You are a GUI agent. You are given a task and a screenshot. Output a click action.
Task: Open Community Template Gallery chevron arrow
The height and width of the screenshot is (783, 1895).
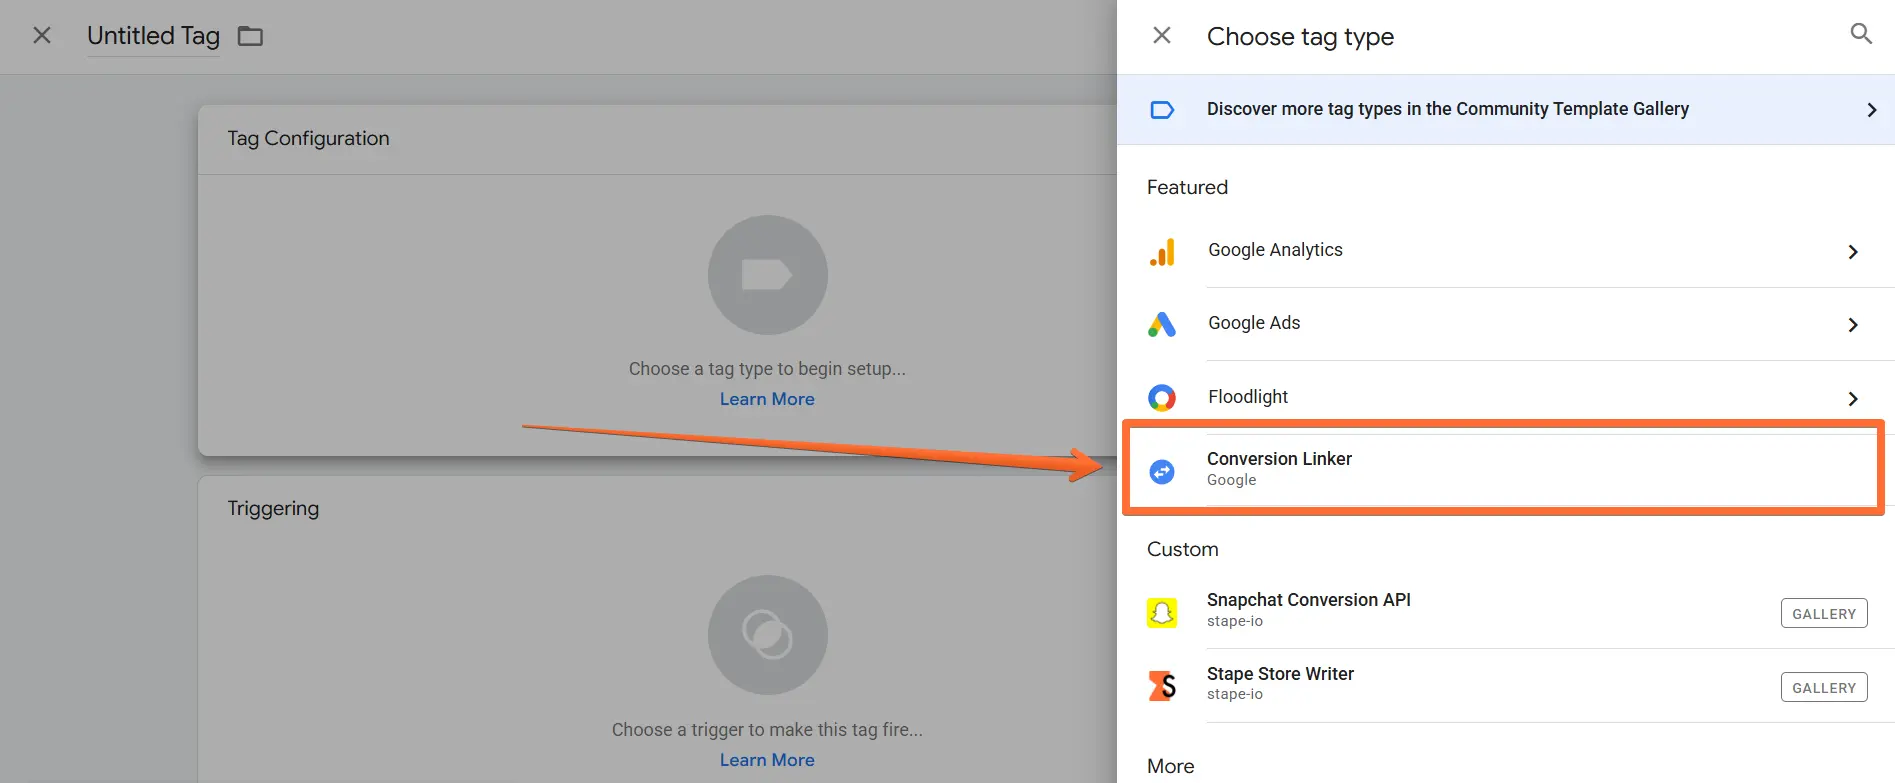click(x=1871, y=110)
